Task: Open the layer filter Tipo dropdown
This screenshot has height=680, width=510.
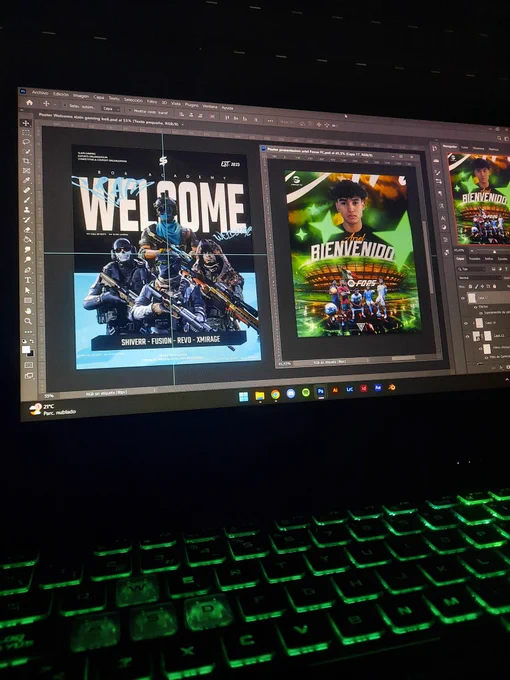Action: pyautogui.click(x=471, y=269)
